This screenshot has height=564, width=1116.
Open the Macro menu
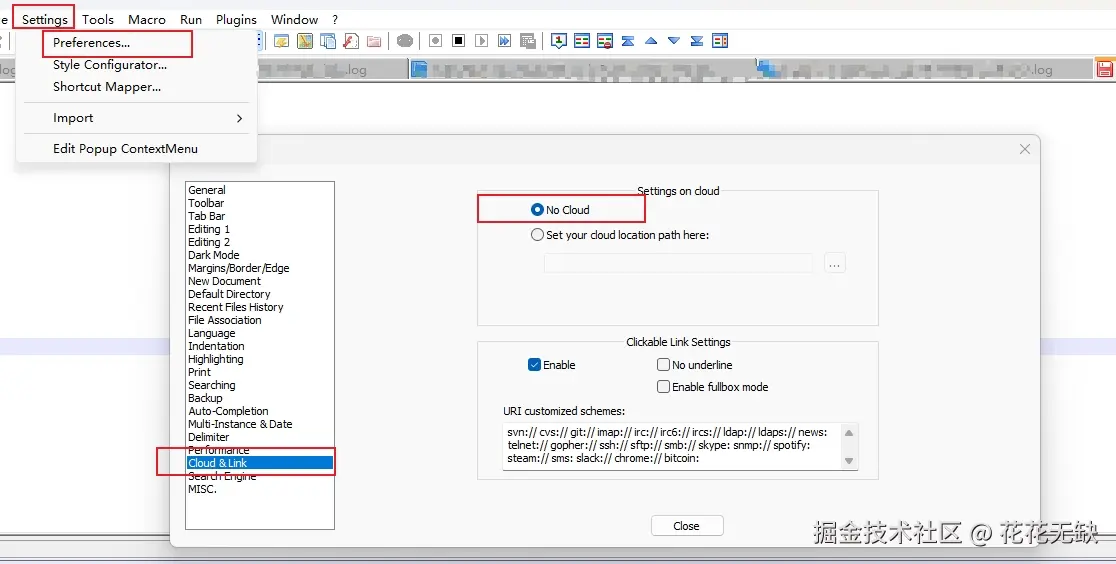point(147,19)
